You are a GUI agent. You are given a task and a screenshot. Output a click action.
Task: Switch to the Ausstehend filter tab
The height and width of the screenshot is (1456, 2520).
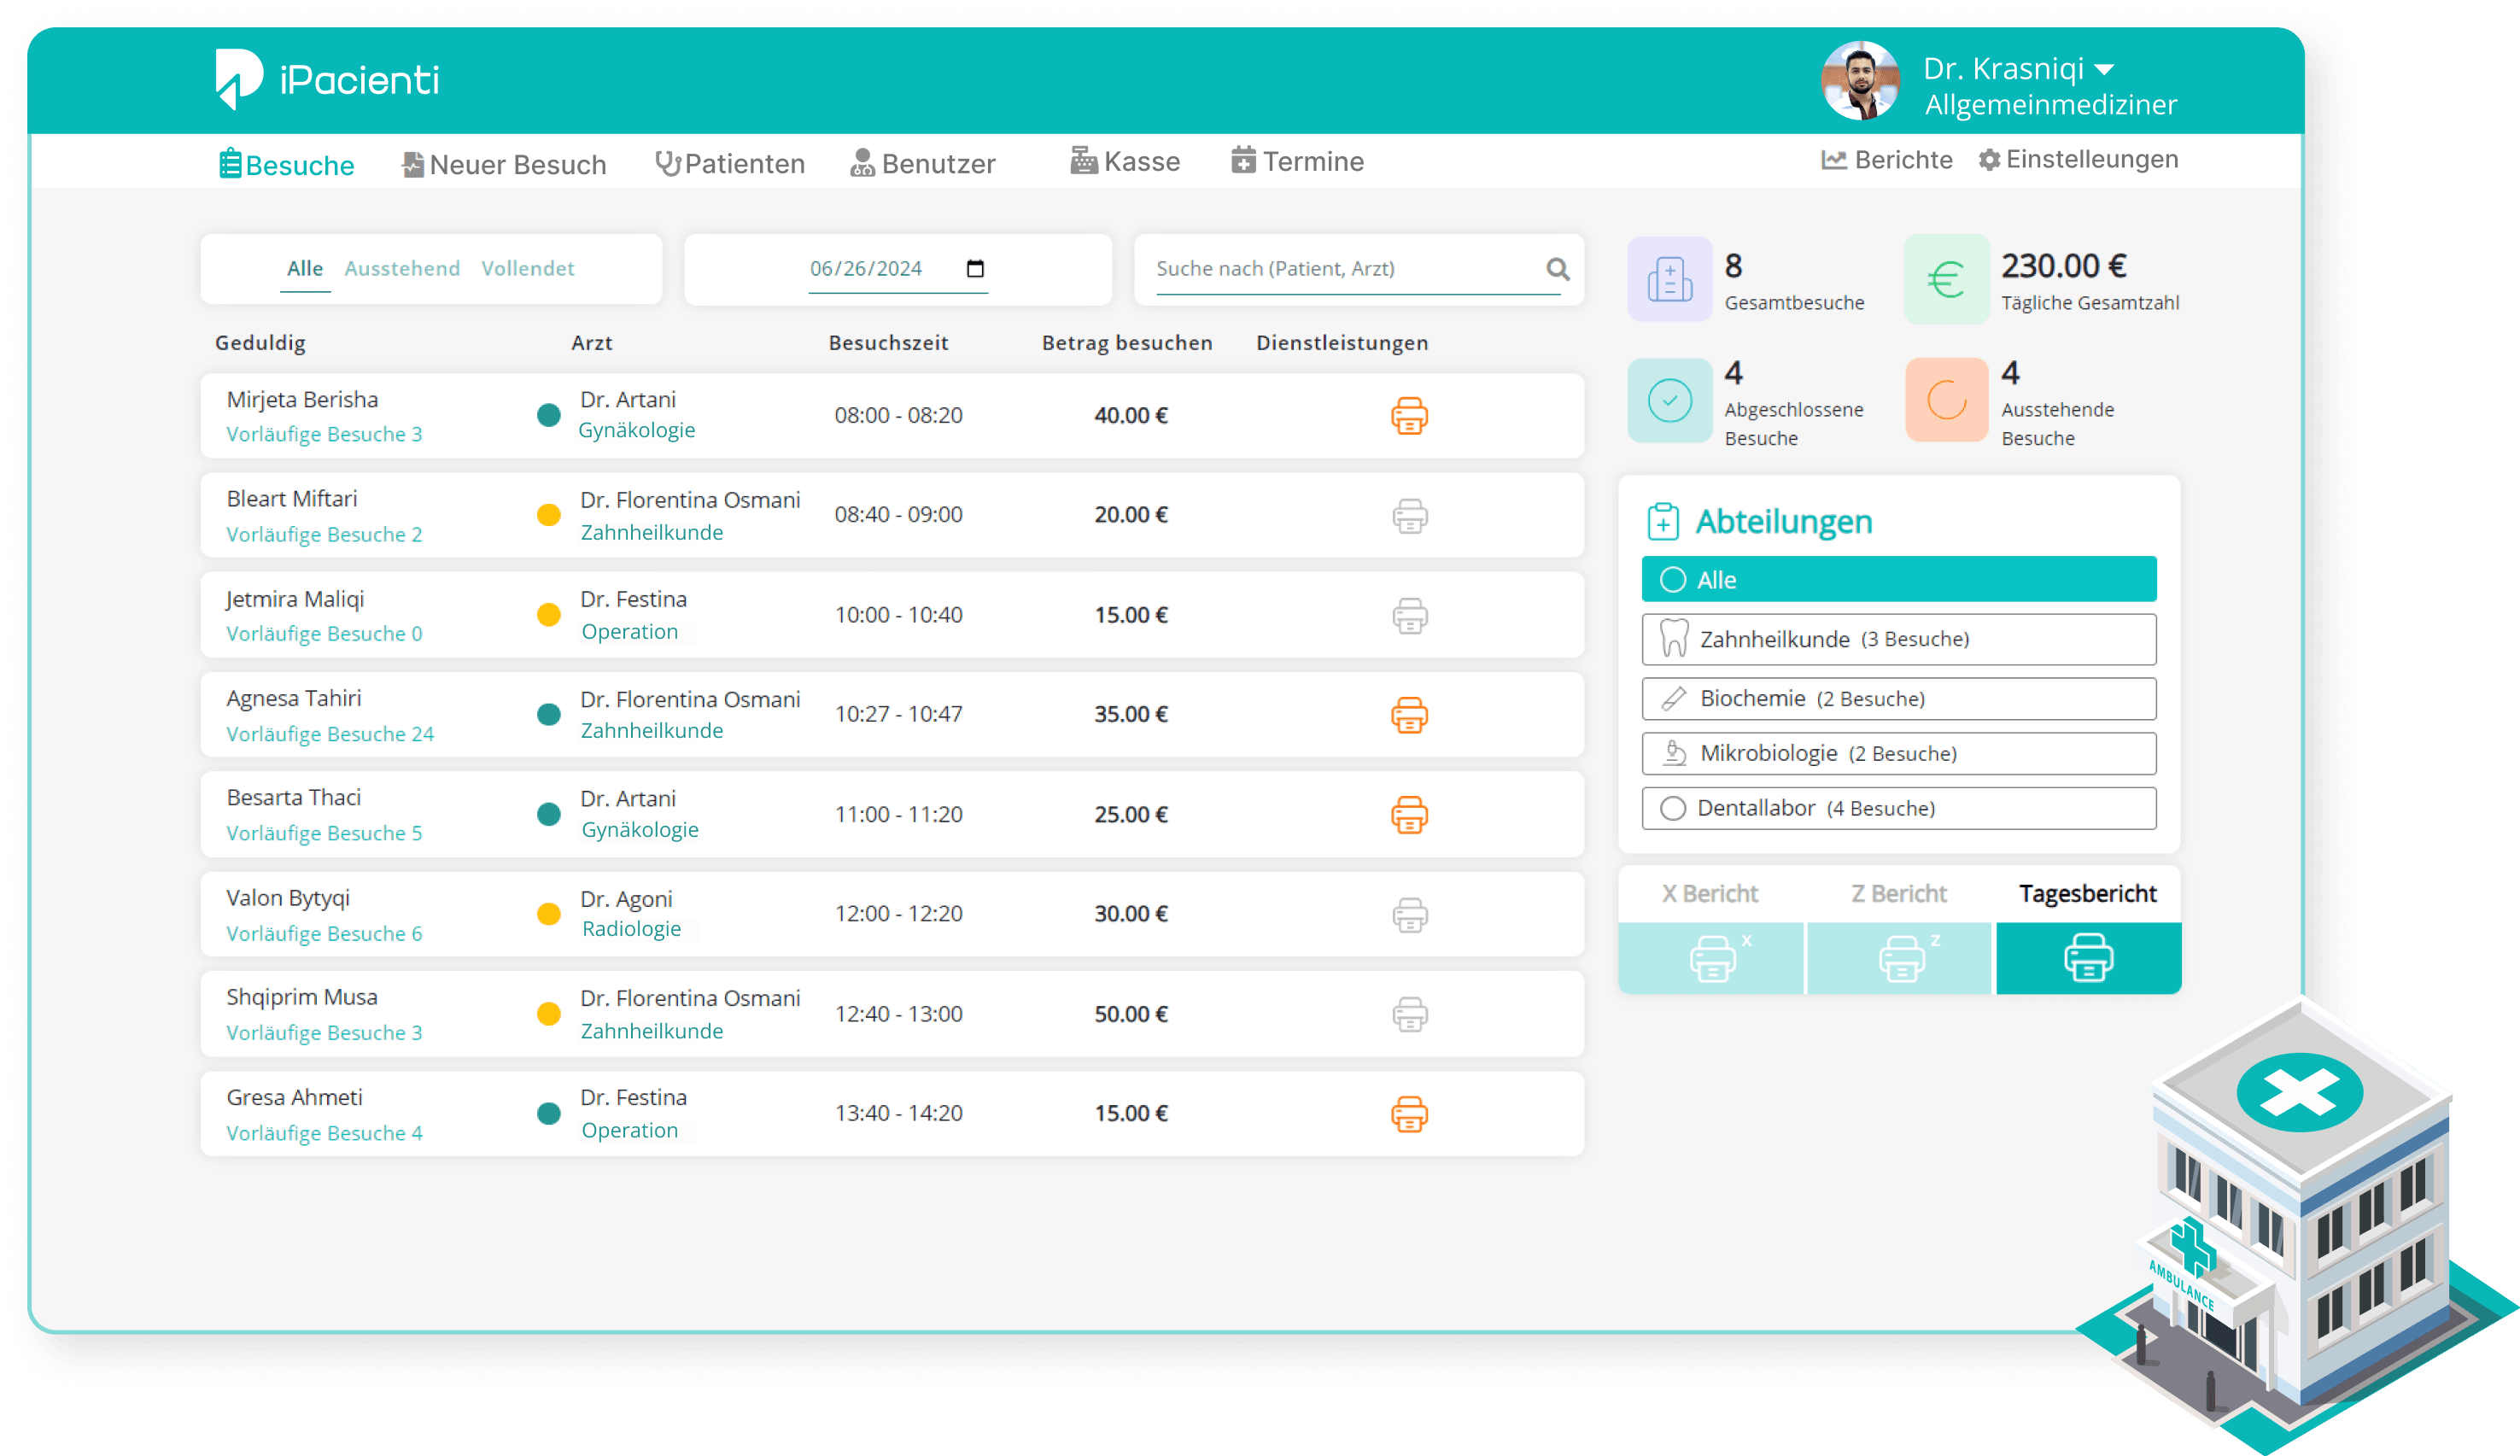click(x=402, y=269)
